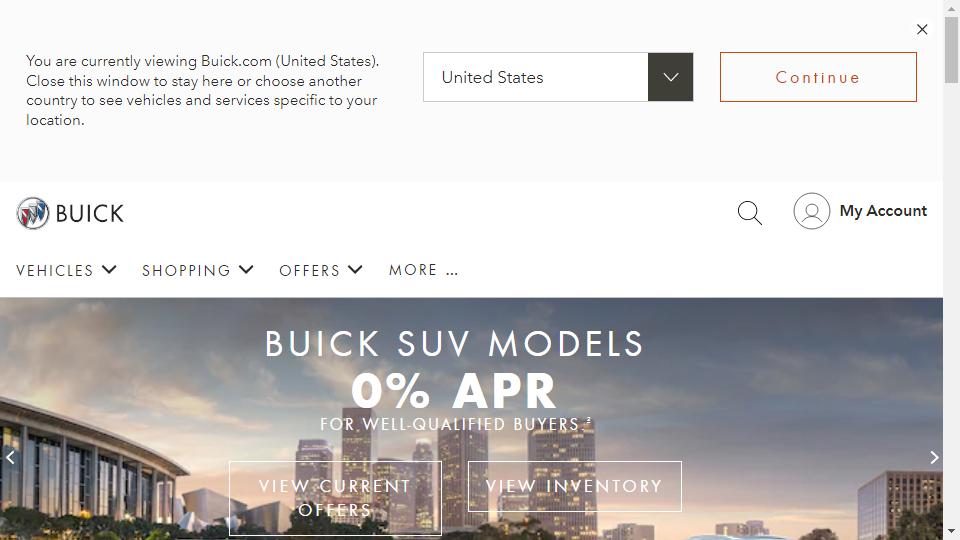Image resolution: width=960 pixels, height=540 pixels.
Task: Expand the Shopping menu
Action: (x=197, y=270)
